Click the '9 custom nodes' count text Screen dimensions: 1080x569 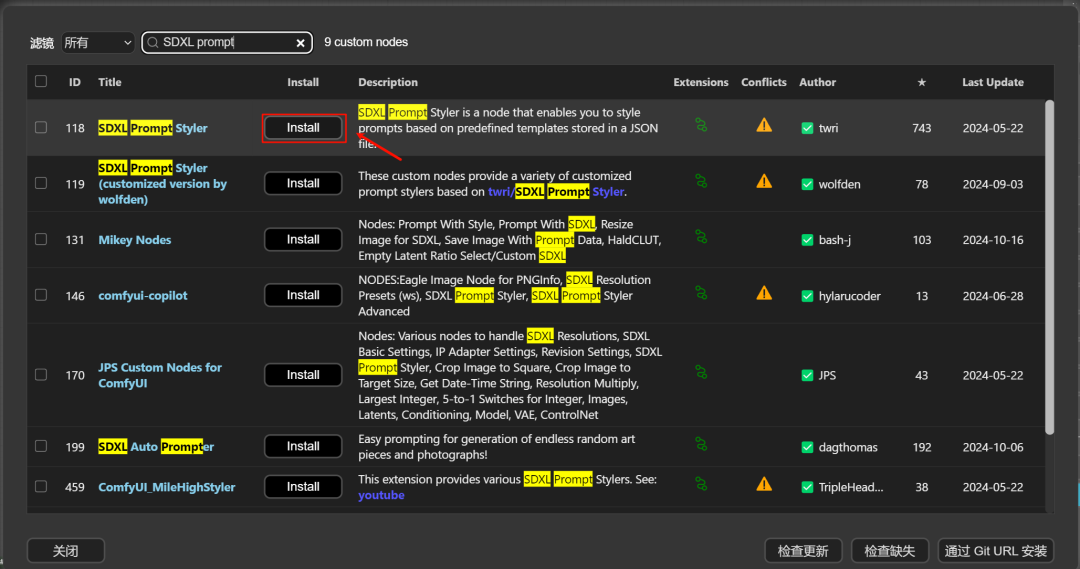pos(366,42)
